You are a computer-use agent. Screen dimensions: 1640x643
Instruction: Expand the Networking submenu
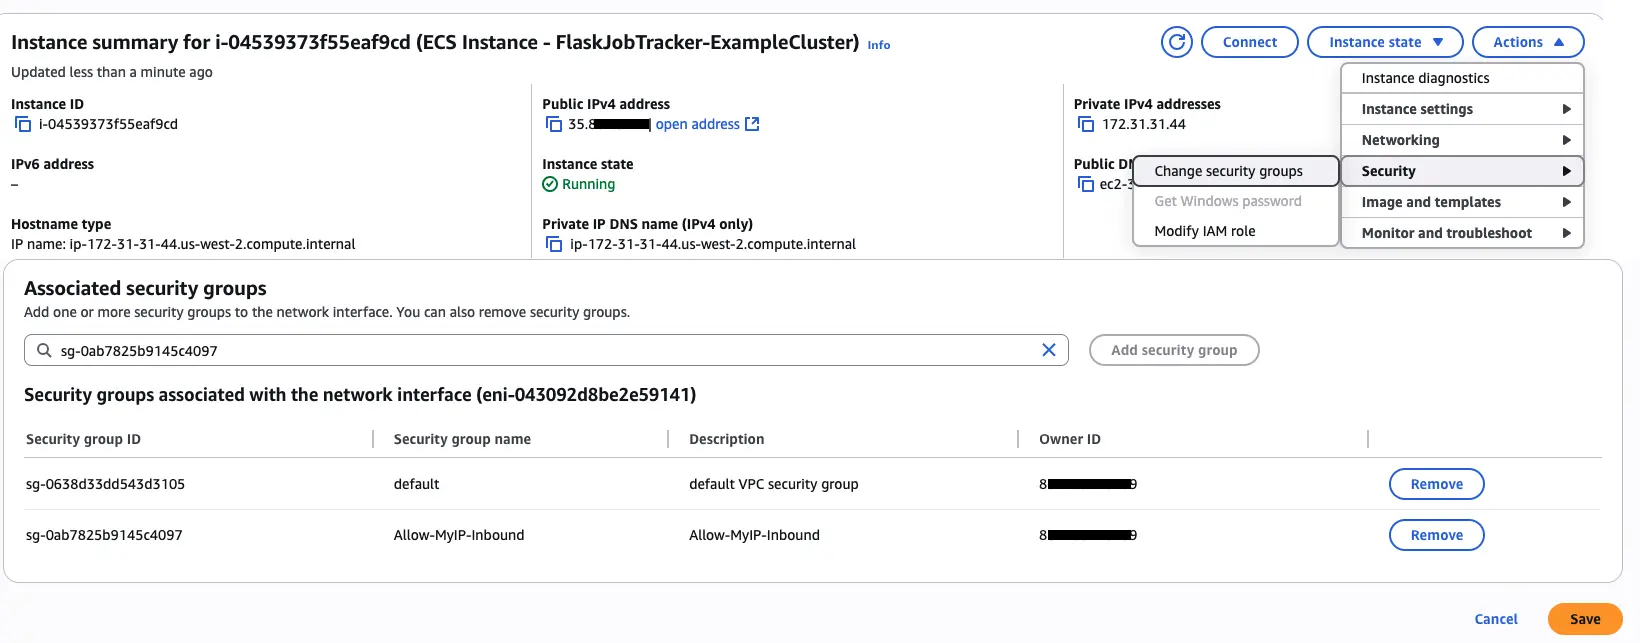tap(1462, 140)
